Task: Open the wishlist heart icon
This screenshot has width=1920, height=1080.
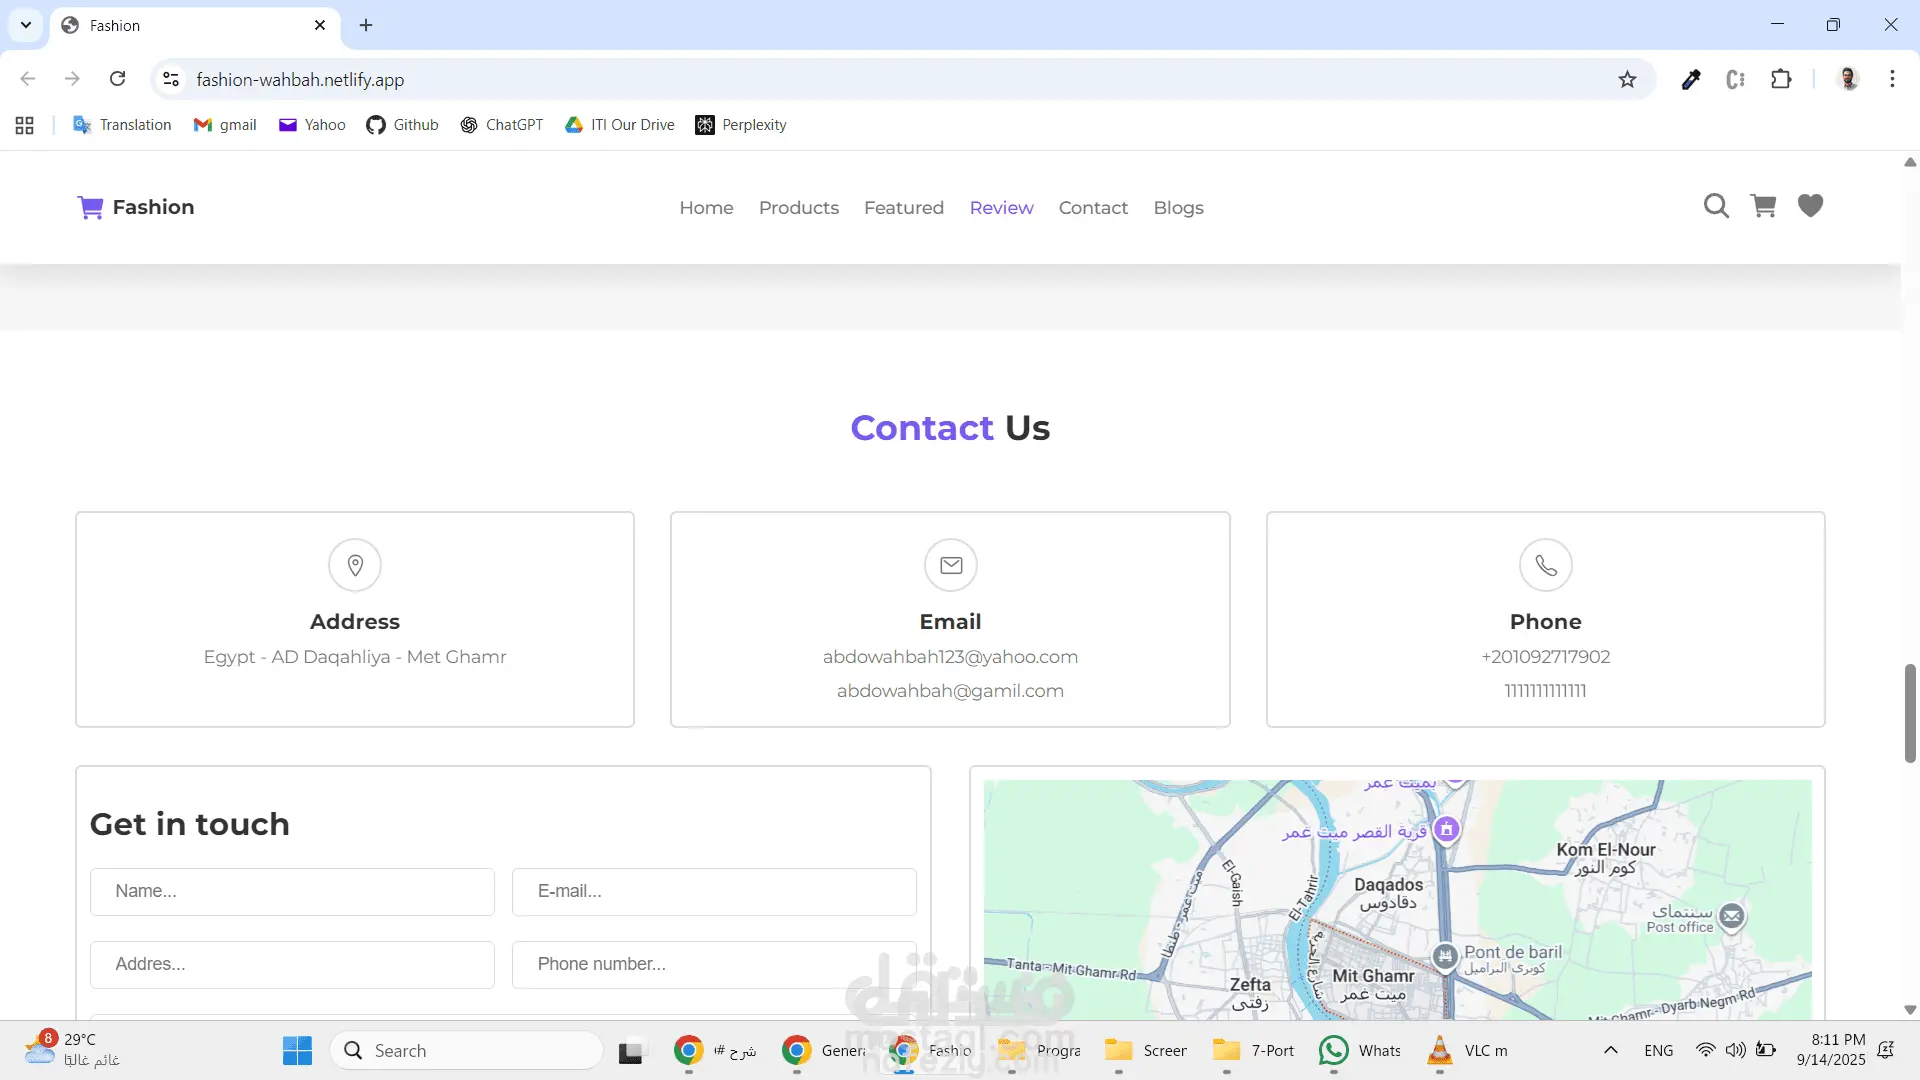Action: pyautogui.click(x=1810, y=206)
